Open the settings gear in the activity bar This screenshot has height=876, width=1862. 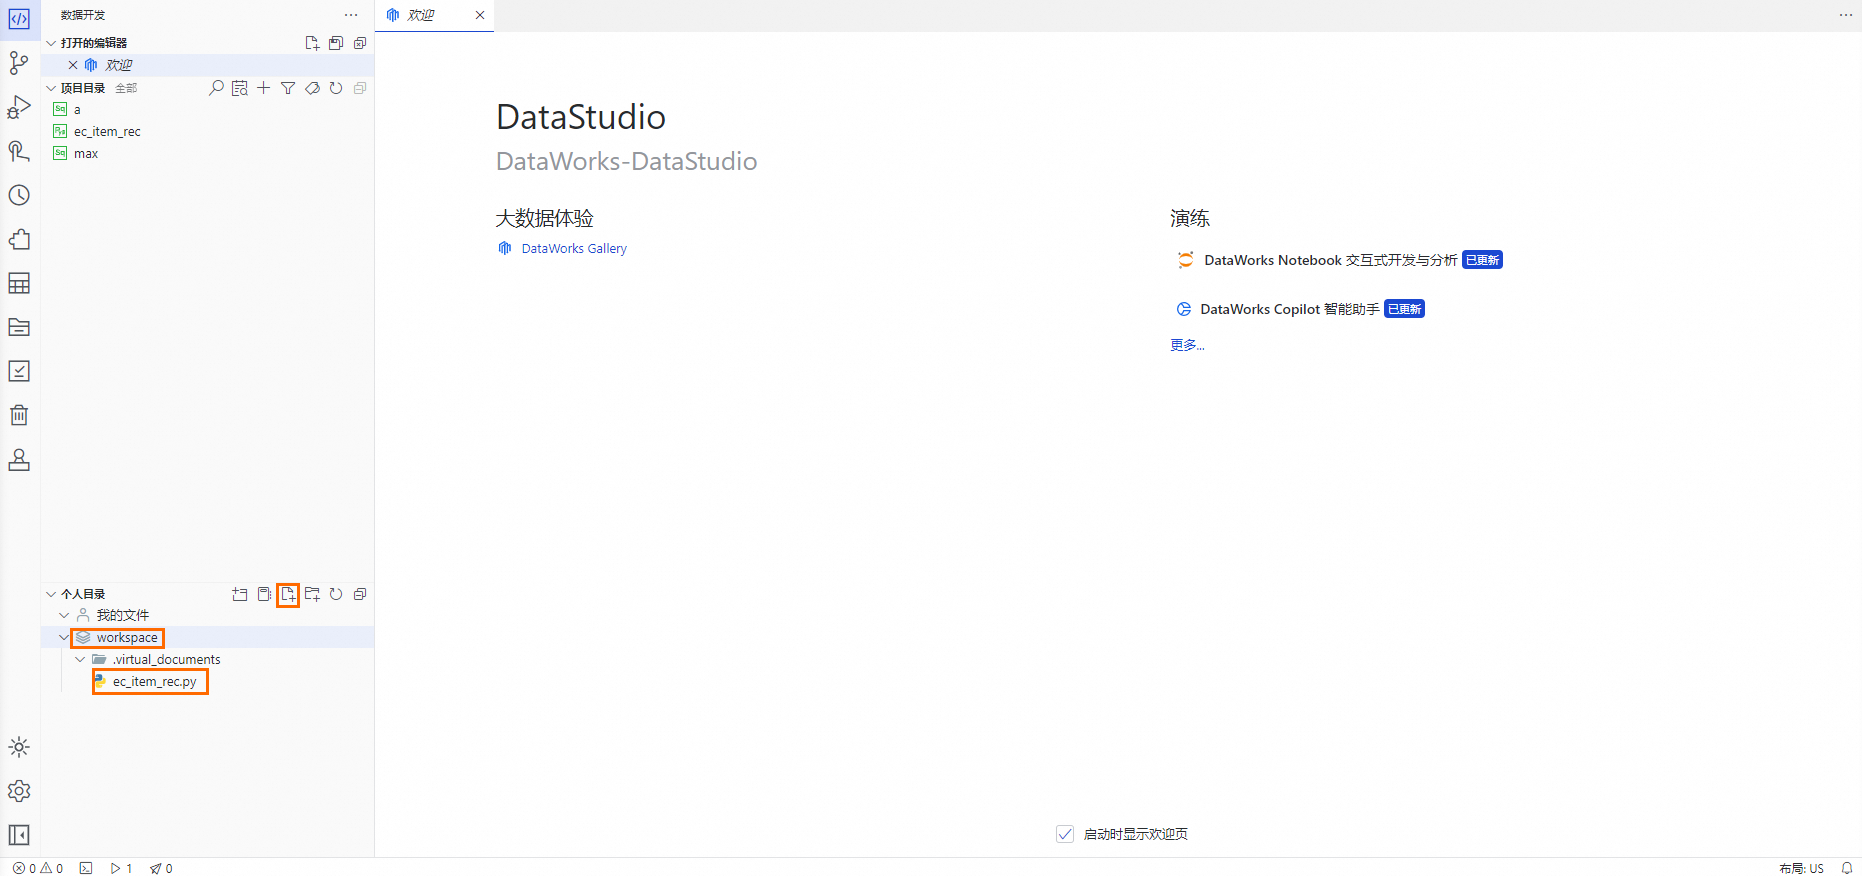click(x=19, y=791)
